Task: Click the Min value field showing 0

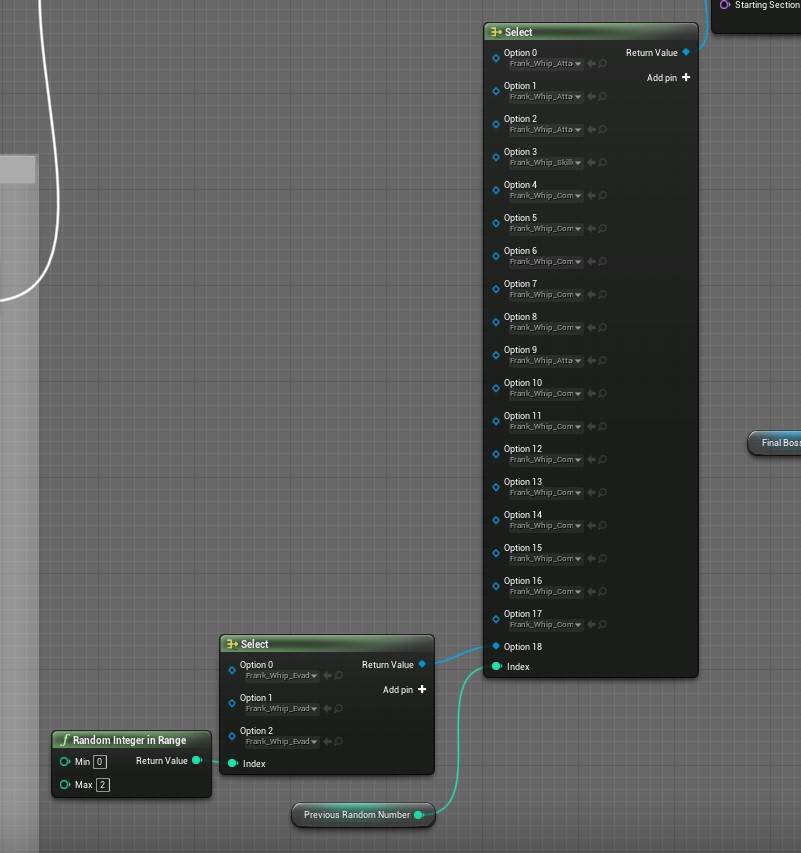Action: 100,762
